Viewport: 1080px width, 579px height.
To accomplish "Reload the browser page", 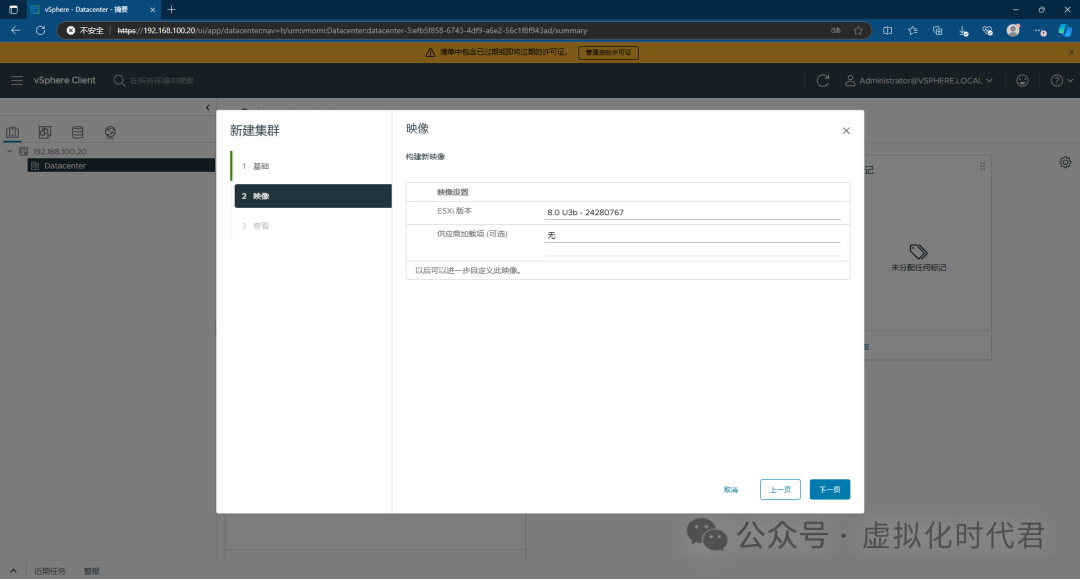I will coord(41,30).
